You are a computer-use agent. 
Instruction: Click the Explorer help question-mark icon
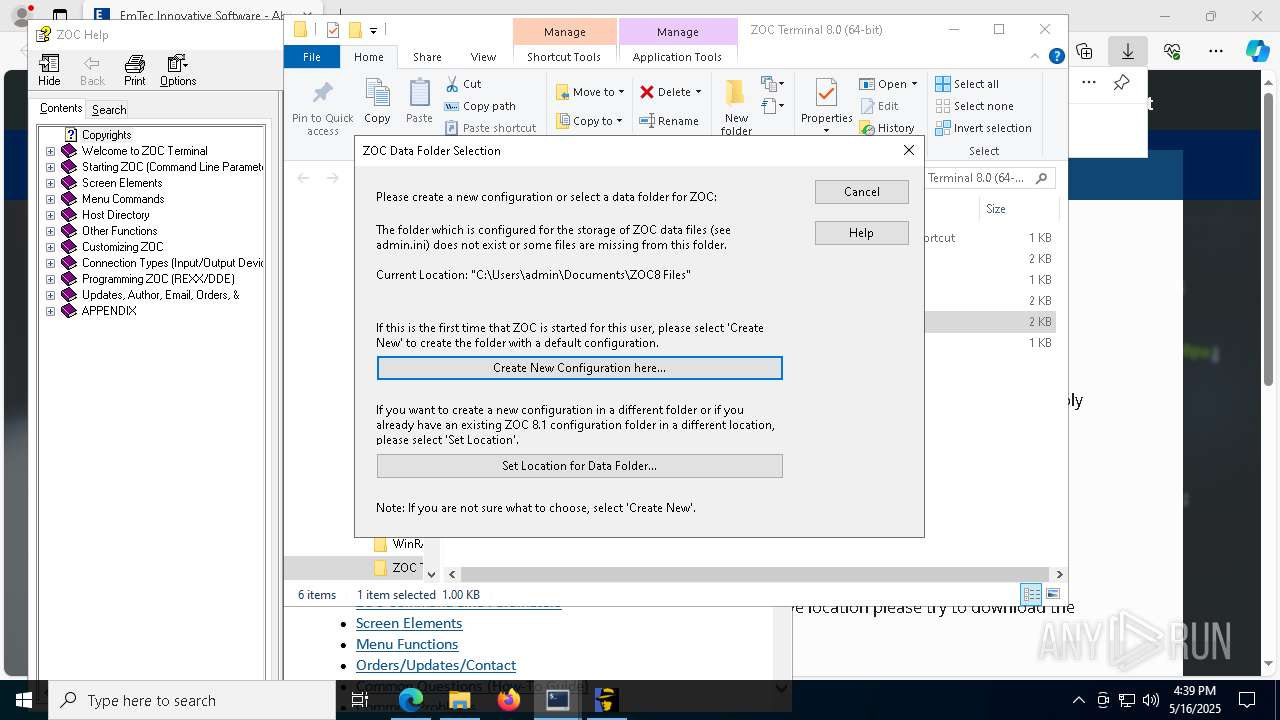pyautogui.click(x=1056, y=57)
